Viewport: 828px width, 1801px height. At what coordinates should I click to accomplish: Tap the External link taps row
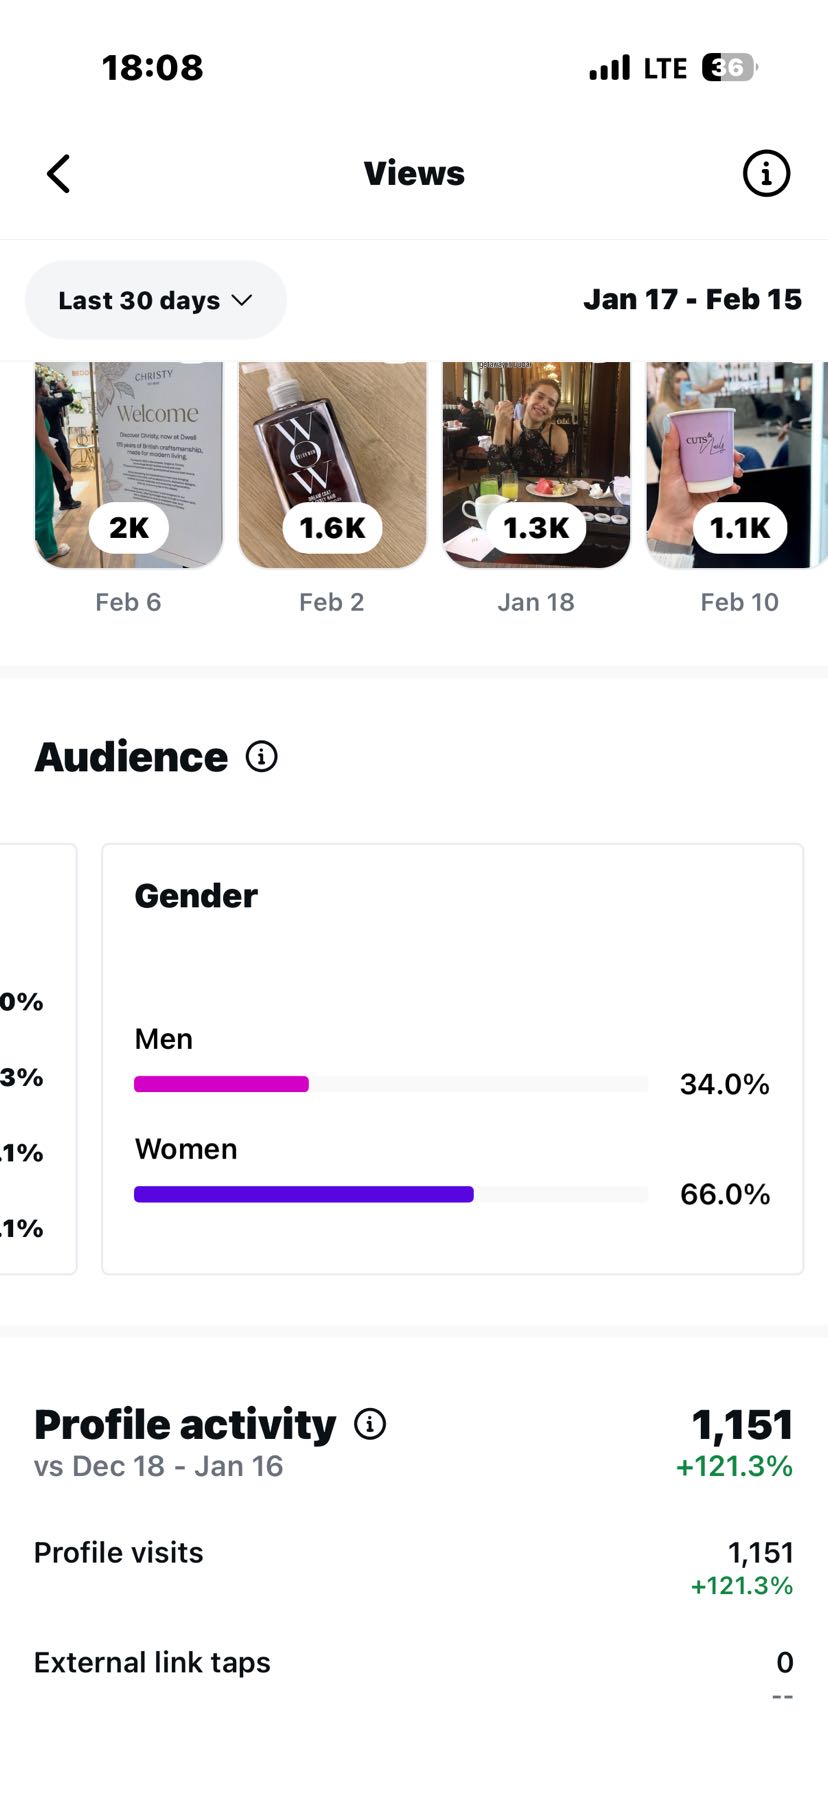[x=413, y=1663]
